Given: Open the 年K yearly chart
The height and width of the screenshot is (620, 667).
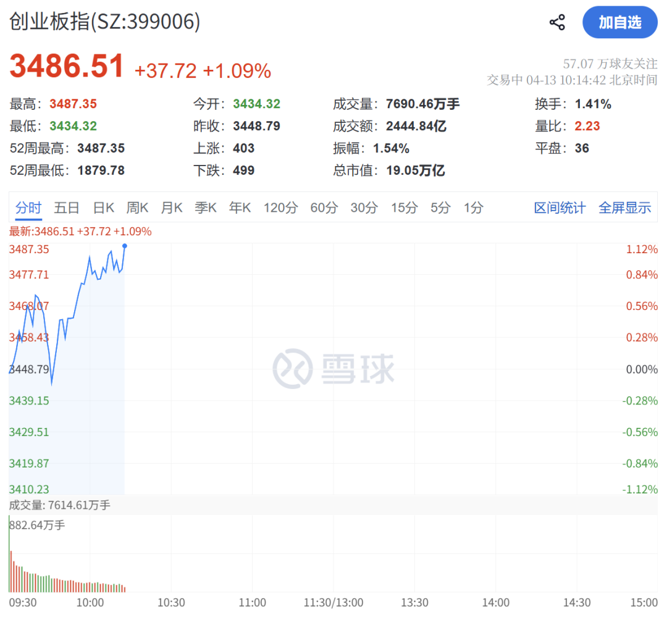Looking at the screenshot, I should pos(240,208).
